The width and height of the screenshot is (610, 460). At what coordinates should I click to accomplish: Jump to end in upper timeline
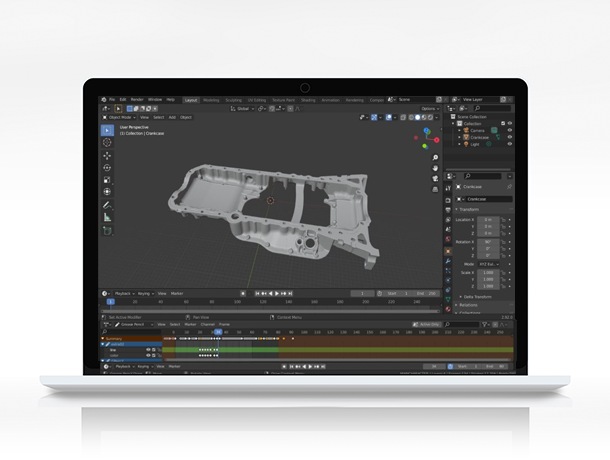click(290, 293)
